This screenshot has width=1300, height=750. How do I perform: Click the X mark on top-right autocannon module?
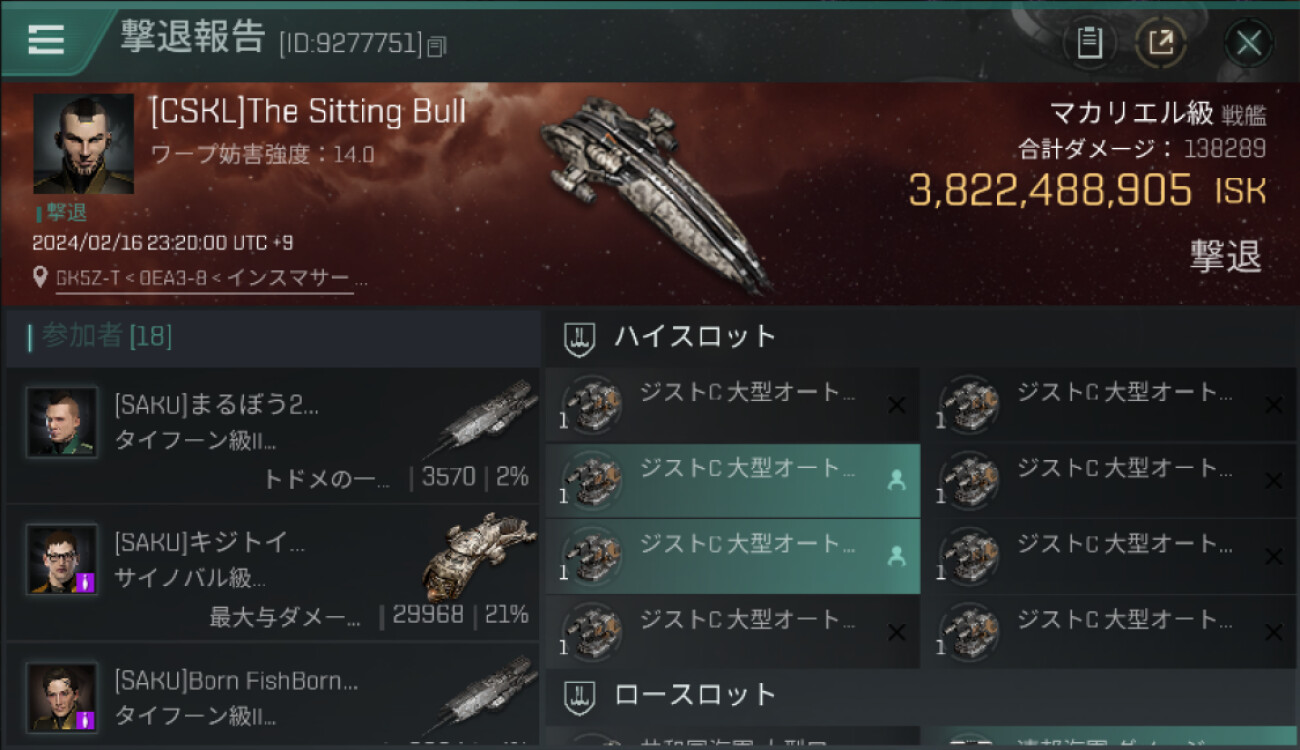1273,405
